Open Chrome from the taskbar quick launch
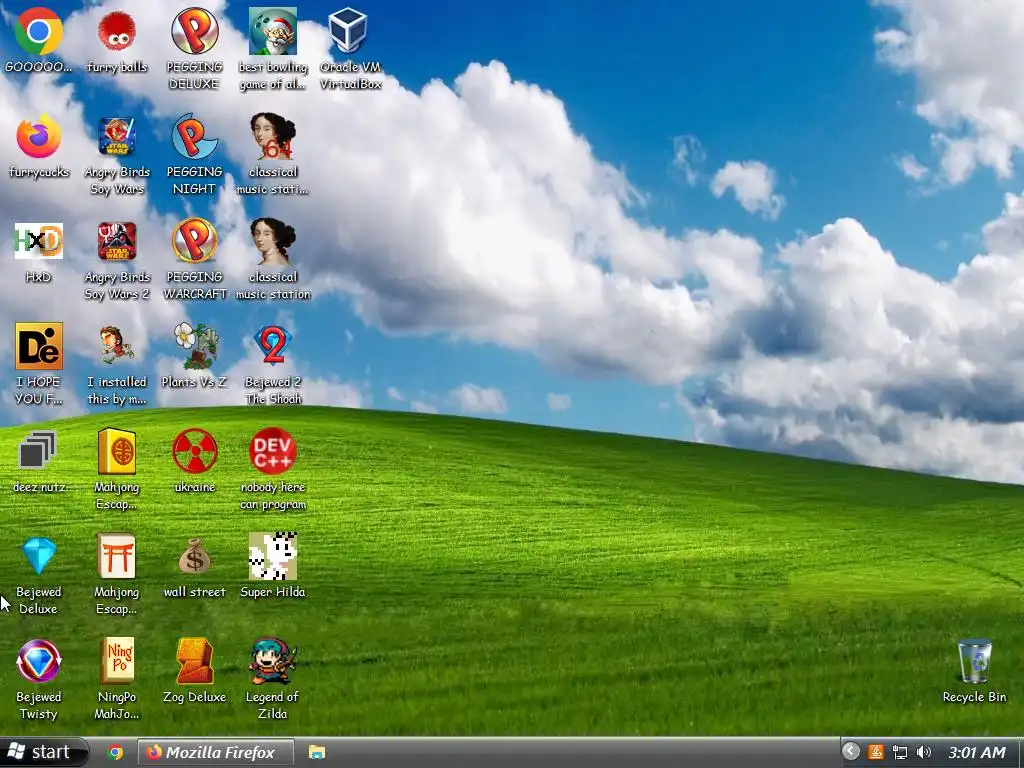The width and height of the screenshot is (1024, 768). tap(116, 752)
